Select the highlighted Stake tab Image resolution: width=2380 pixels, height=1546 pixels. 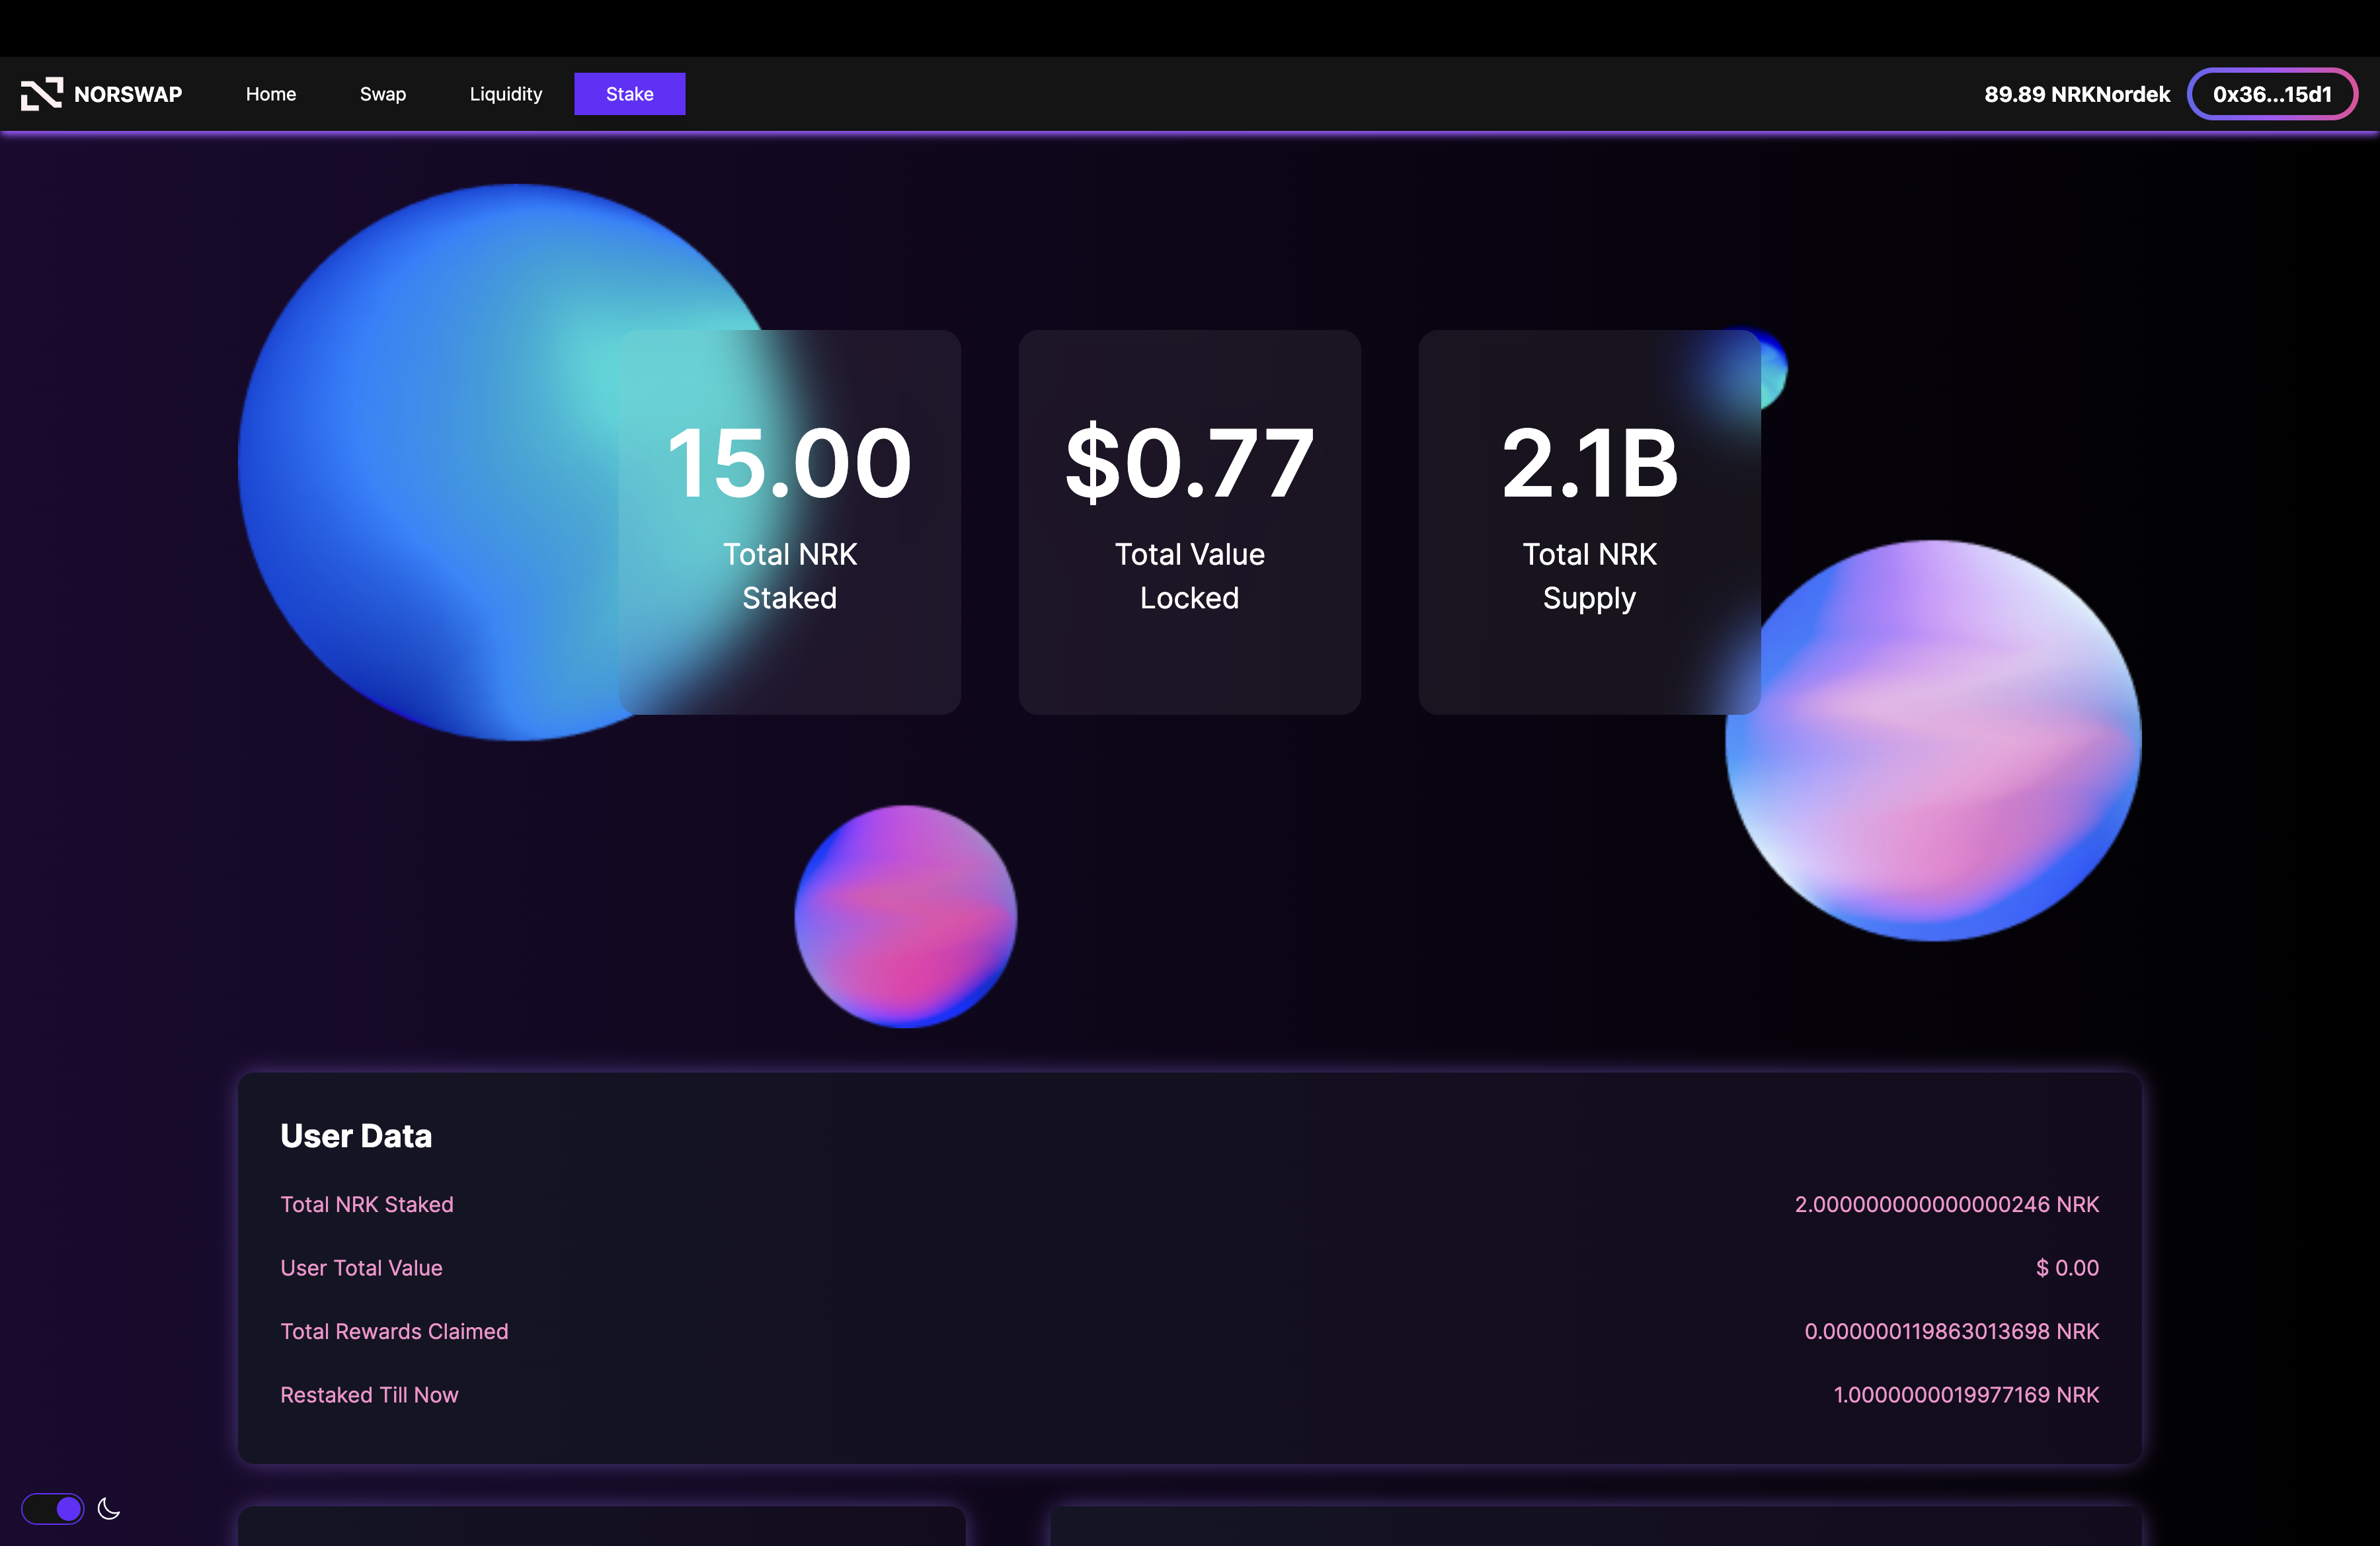coord(629,93)
